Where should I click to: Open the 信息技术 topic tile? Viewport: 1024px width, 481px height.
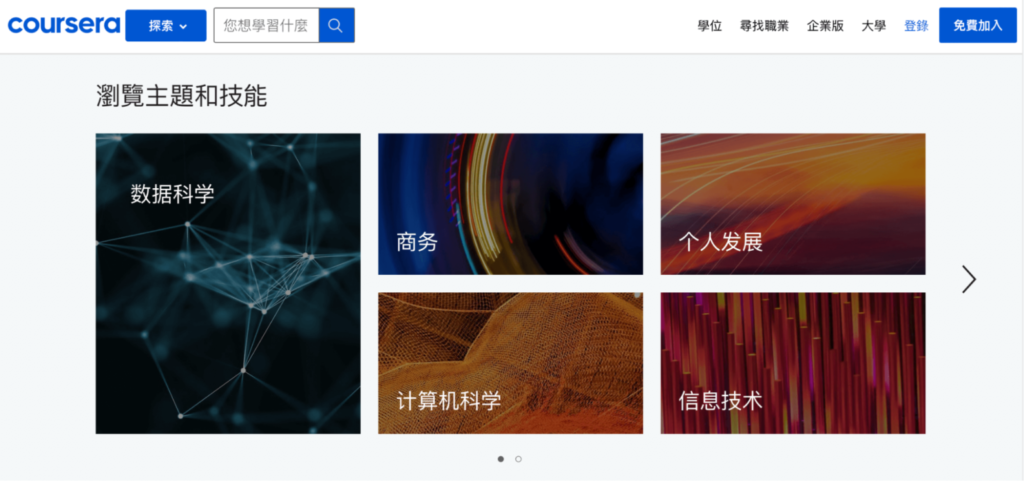pyautogui.click(x=792, y=363)
